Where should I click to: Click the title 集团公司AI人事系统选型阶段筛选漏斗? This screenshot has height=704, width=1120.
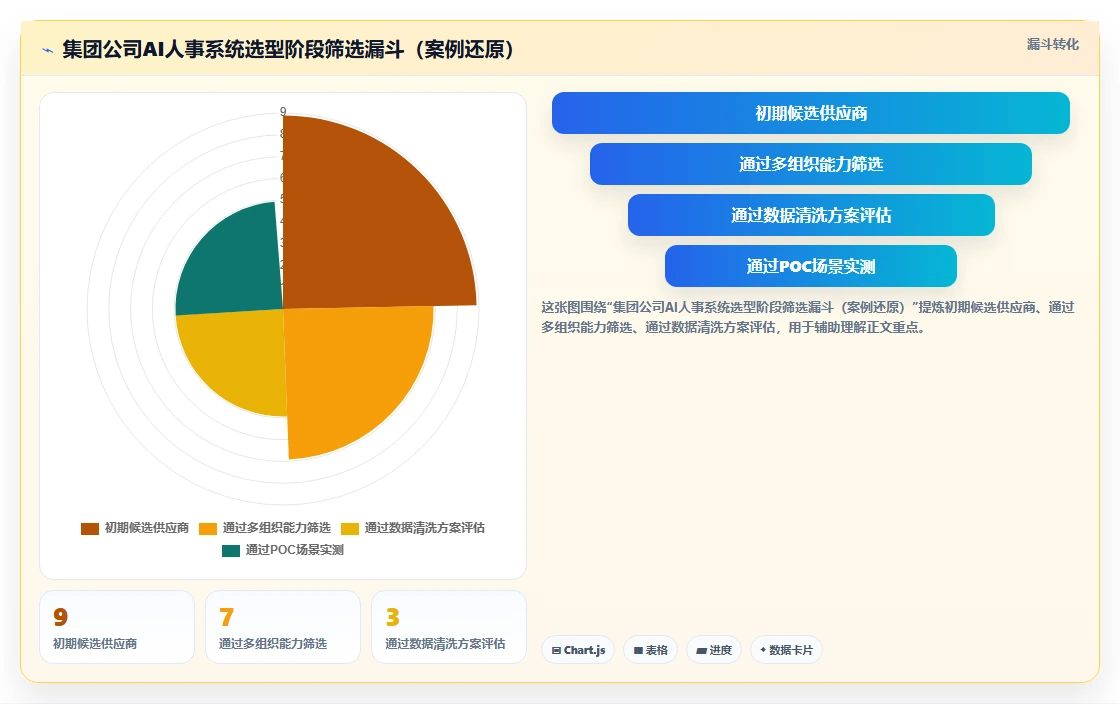[x=288, y=49]
